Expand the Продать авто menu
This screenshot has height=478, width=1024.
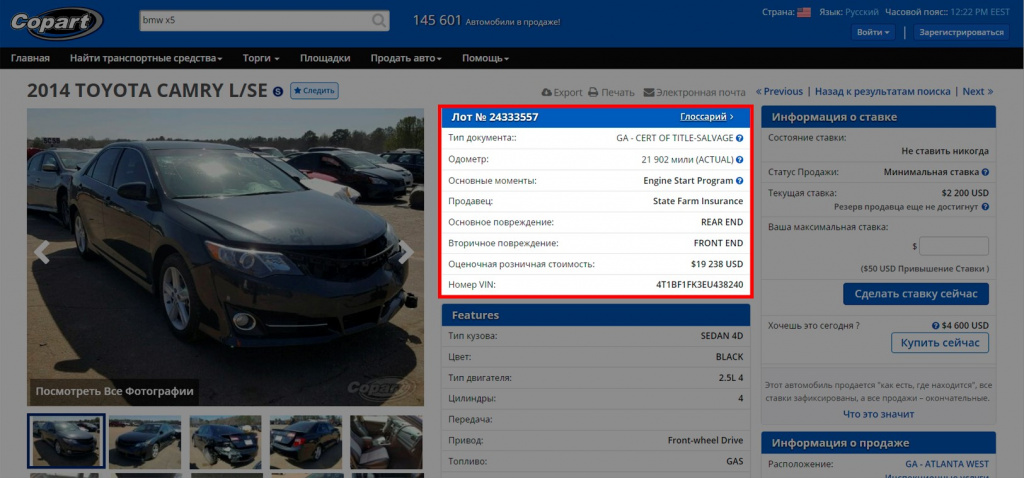tap(406, 58)
